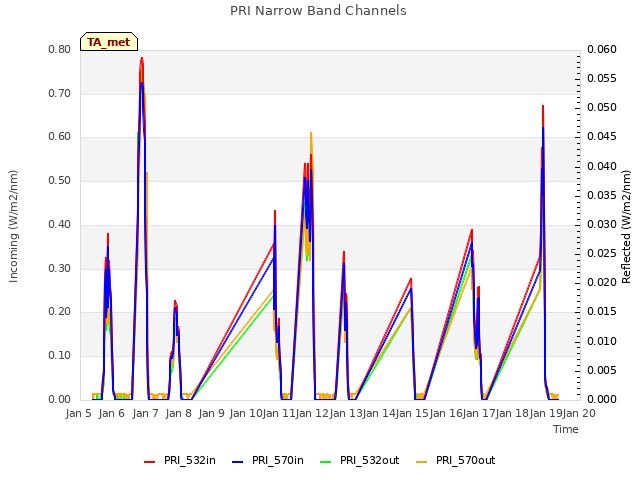Select the PRI_570in legend entry
The height and width of the screenshot is (480, 640).
(268, 461)
